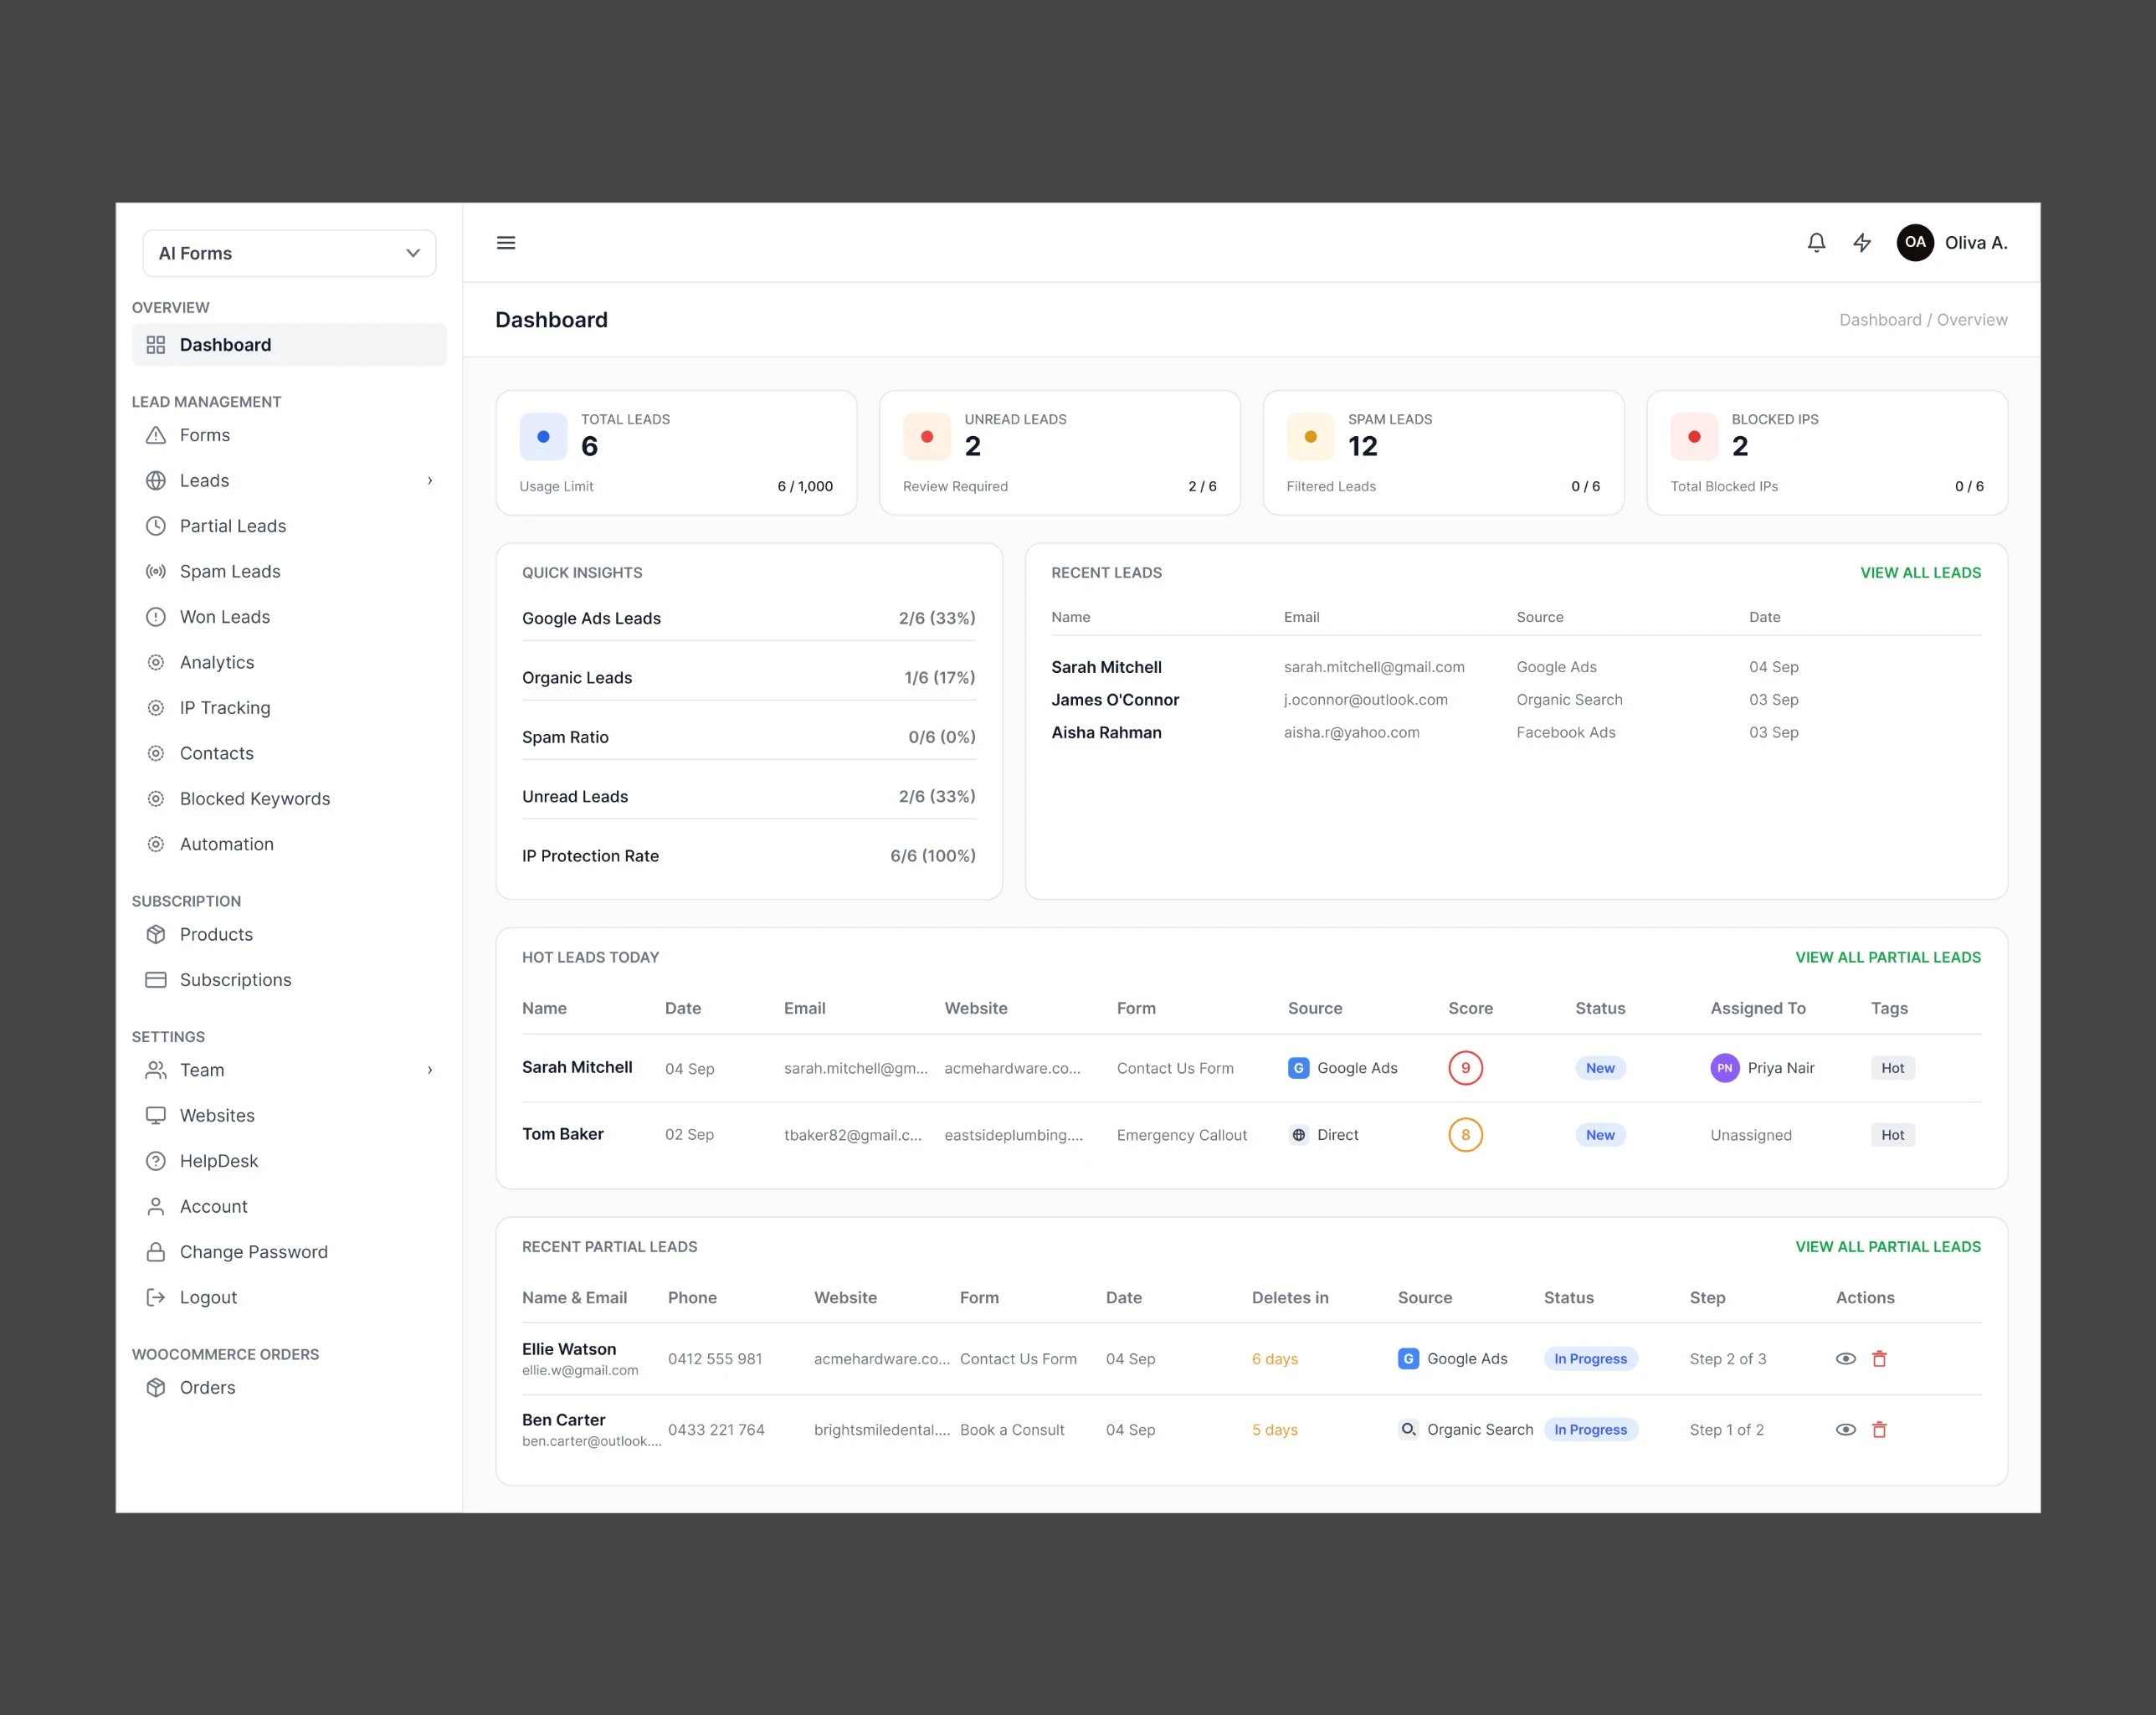
Task: Open Account settings
Action: 289,1206
